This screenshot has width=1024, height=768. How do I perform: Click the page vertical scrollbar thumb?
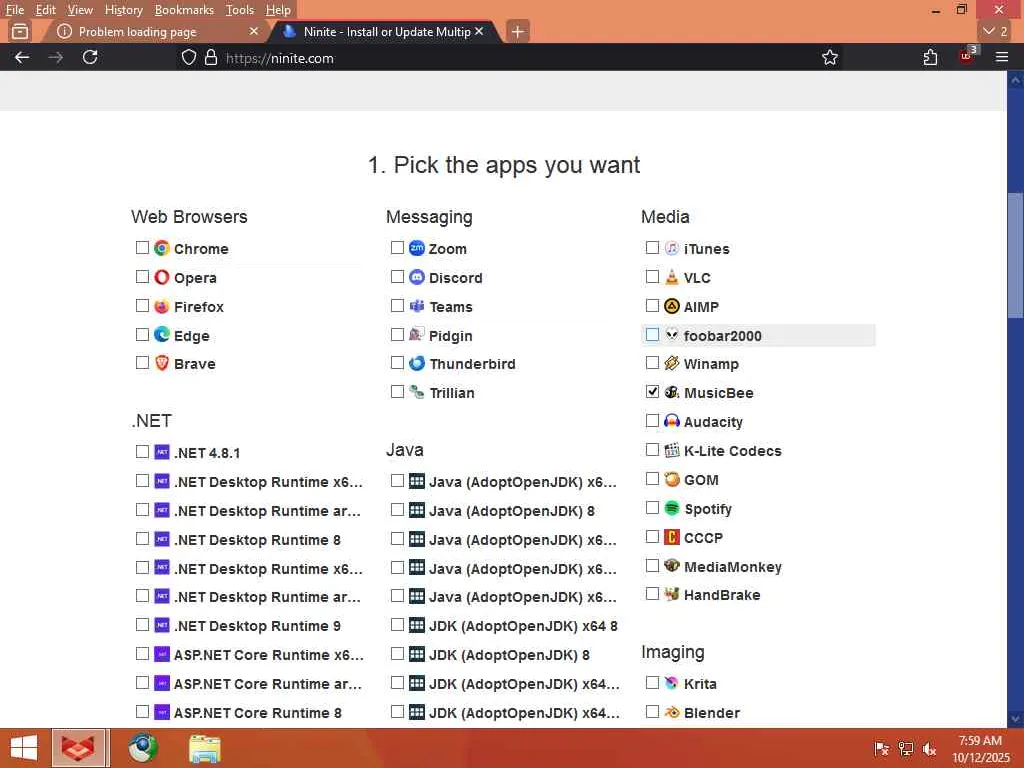coord(1016,255)
